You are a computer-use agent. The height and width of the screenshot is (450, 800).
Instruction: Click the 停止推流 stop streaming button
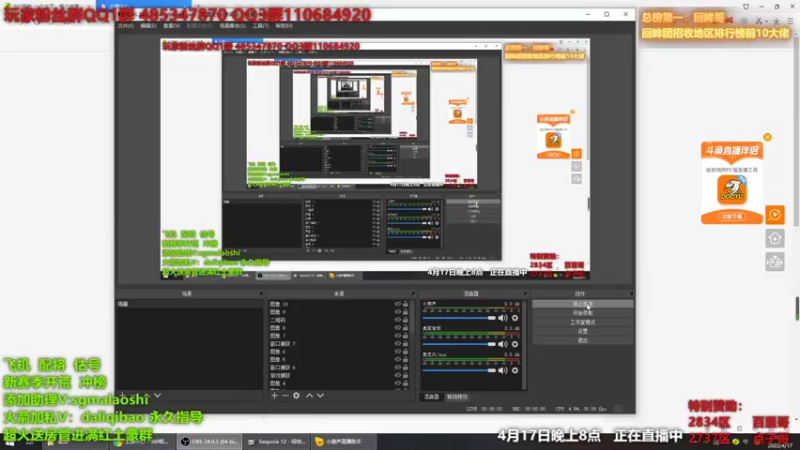[583, 304]
